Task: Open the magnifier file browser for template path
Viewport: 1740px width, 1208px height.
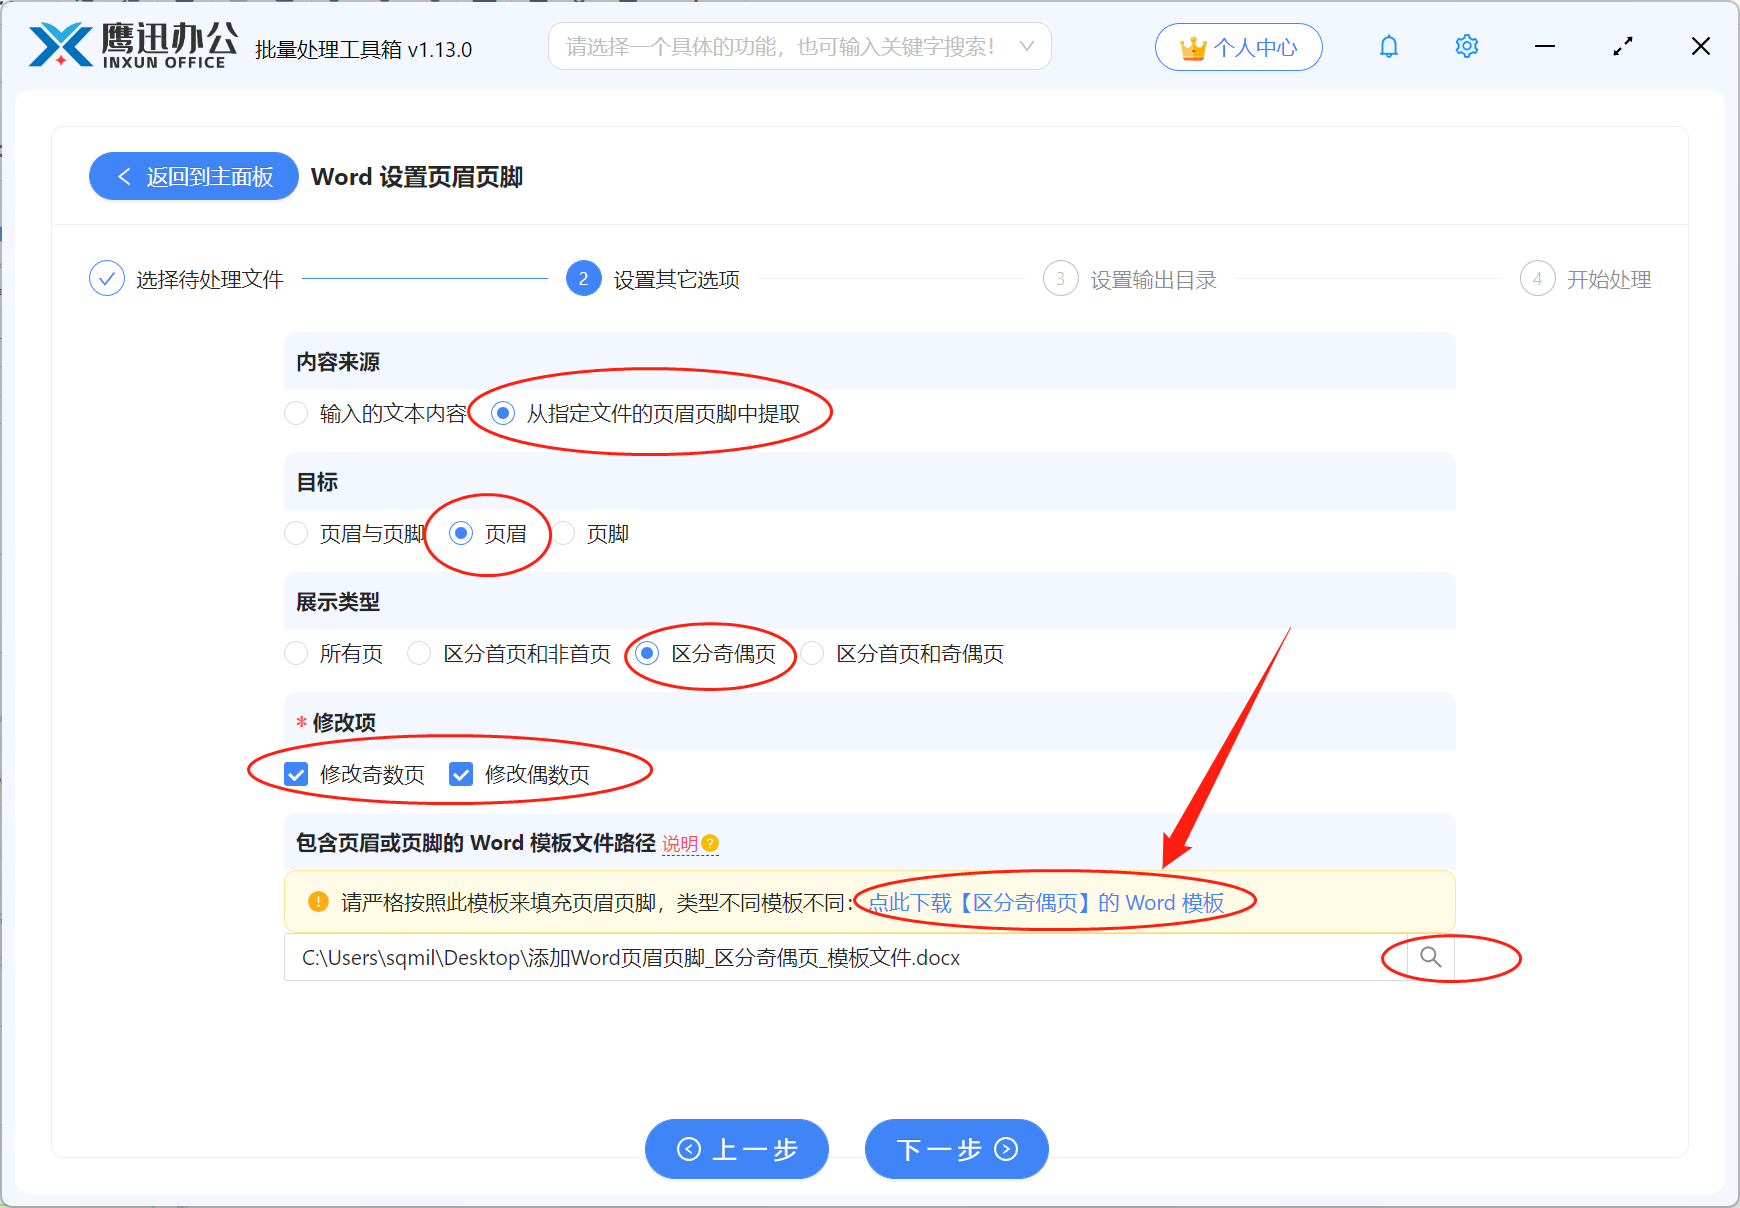Action: pyautogui.click(x=1430, y=957)
